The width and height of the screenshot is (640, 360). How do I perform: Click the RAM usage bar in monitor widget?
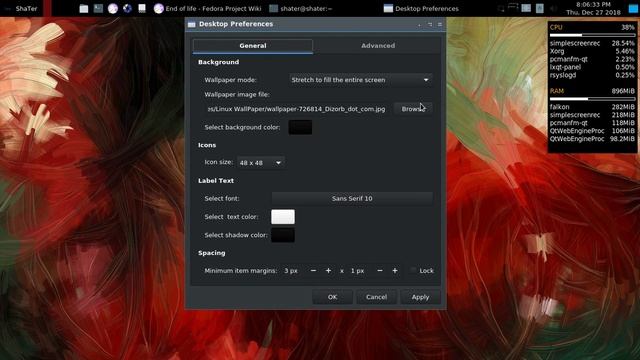coord(592,99)
